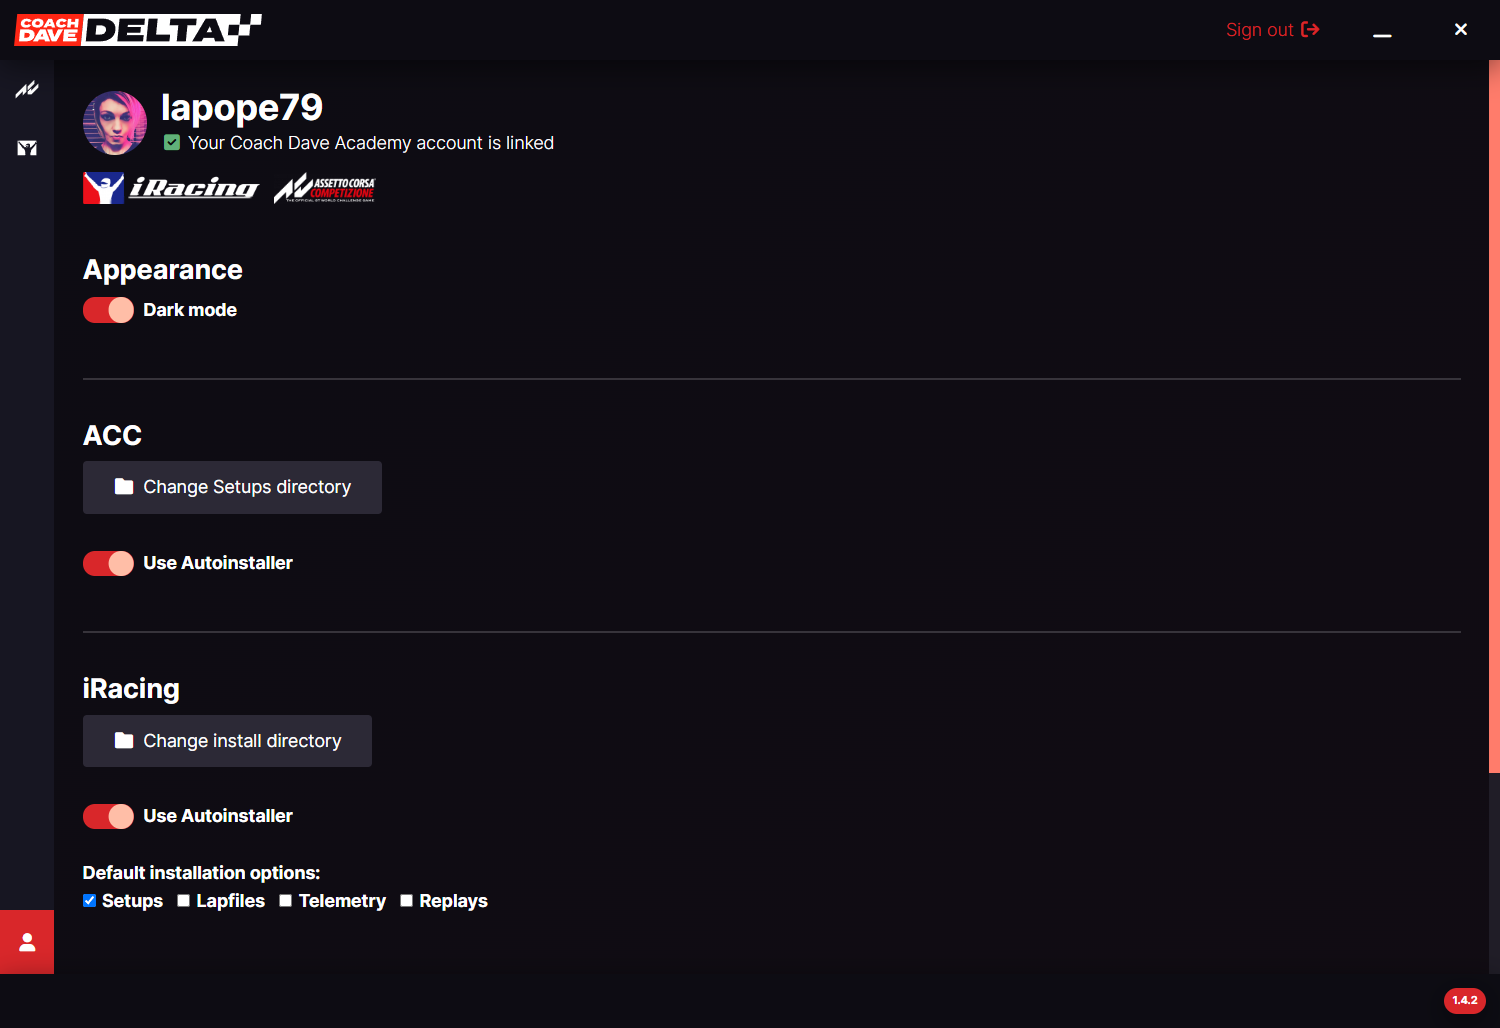Click the lapope79 profile avatar
Viewport: 1500px width, 1028px height.
(115, 123)
